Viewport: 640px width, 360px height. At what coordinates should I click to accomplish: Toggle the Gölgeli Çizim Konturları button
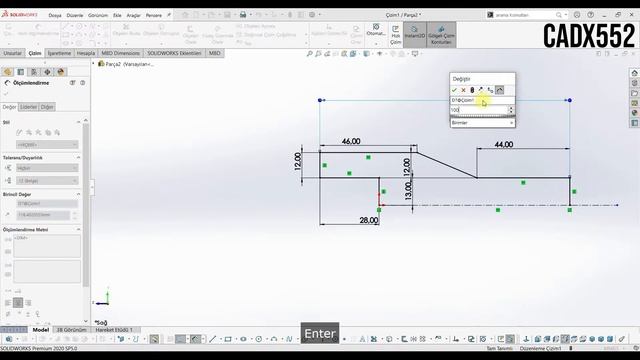pyautogui.click(x=441, y=35)
